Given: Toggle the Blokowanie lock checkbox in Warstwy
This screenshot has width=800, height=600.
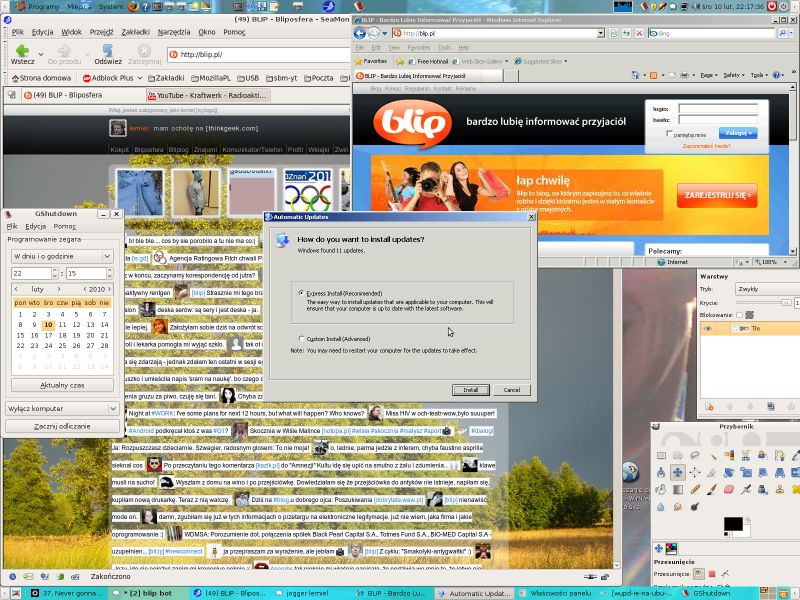Looking at the screenshot, I should point(739,315).
